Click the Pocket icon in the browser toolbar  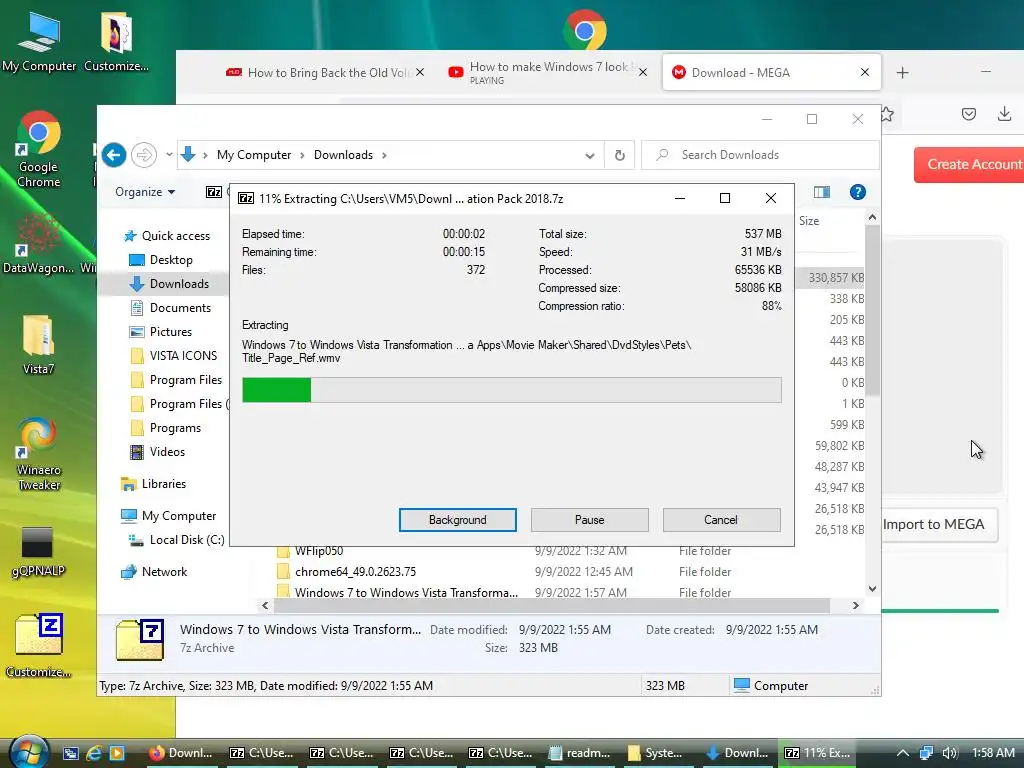tap(969, 114)
